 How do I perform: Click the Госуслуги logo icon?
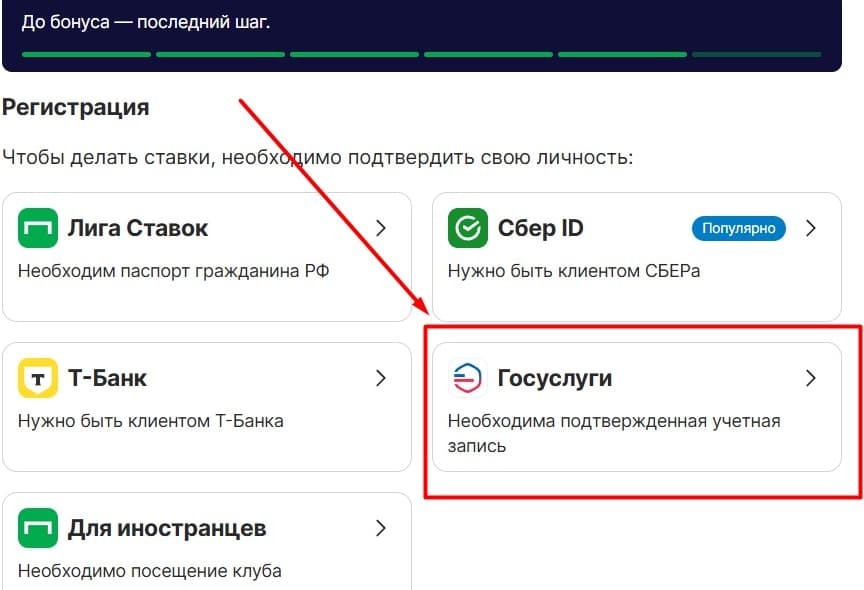[x=467, y=377]
